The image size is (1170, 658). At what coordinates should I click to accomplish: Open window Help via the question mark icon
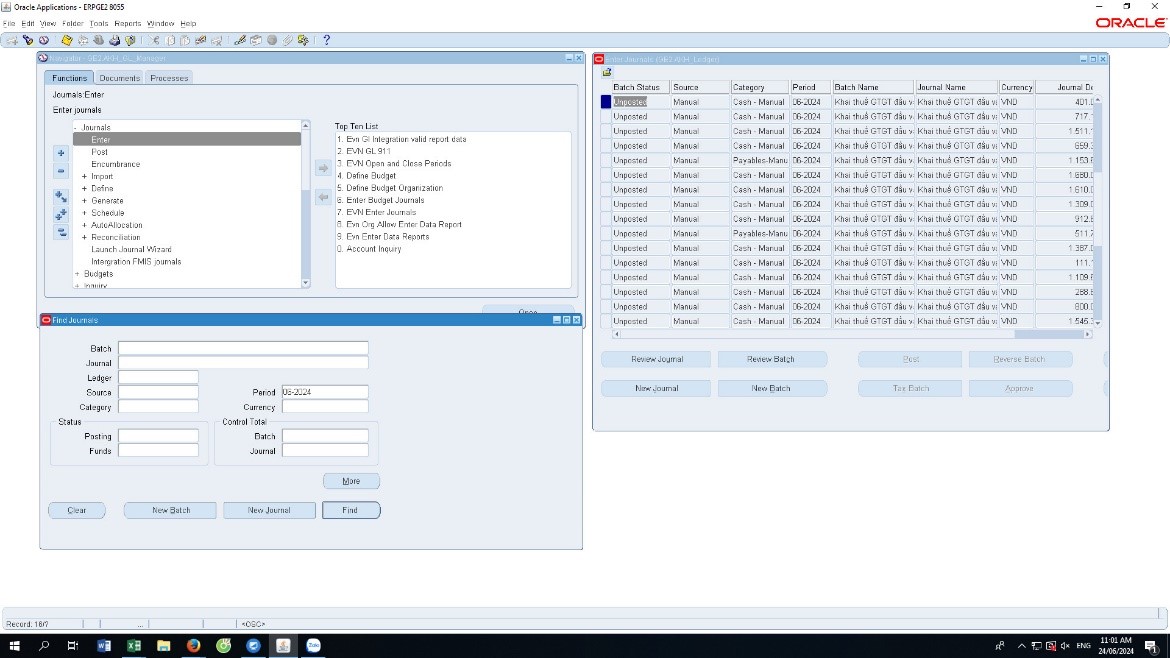pos(326,41)
